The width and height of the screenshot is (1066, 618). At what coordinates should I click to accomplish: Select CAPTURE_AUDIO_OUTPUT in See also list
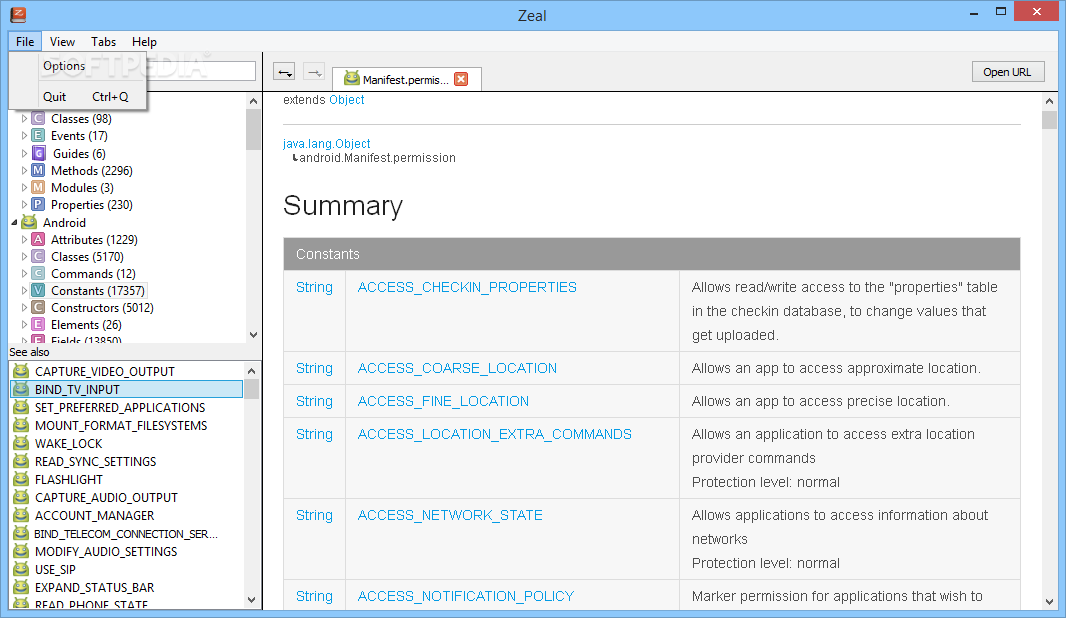pos(127,498)
